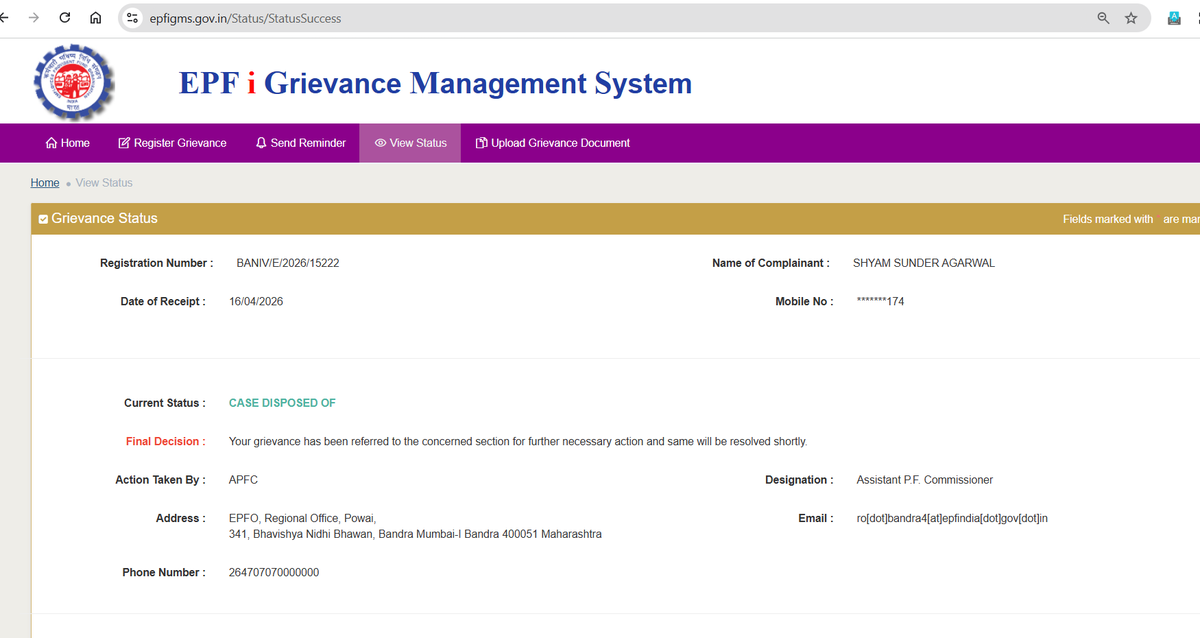This screenshot has height=638, width=1200.
Task: Open Register Grievance menu item
Action: (172, 143)
